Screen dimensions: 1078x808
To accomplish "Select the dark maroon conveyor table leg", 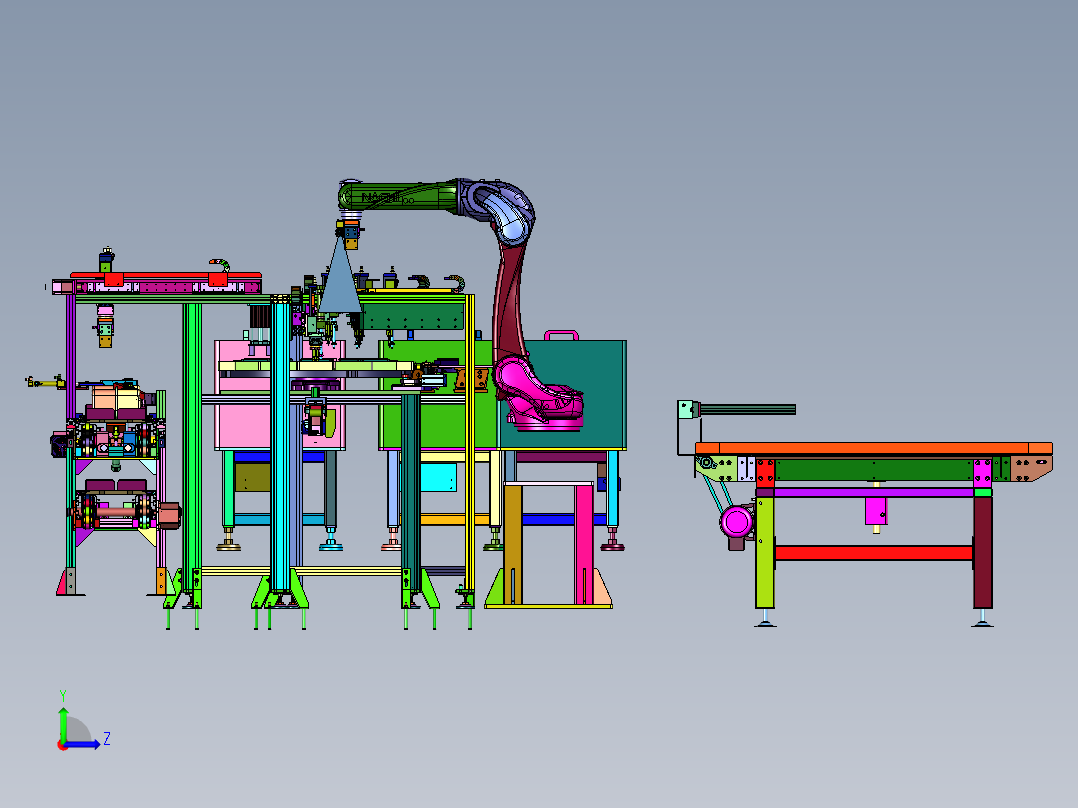I will 982,552.
